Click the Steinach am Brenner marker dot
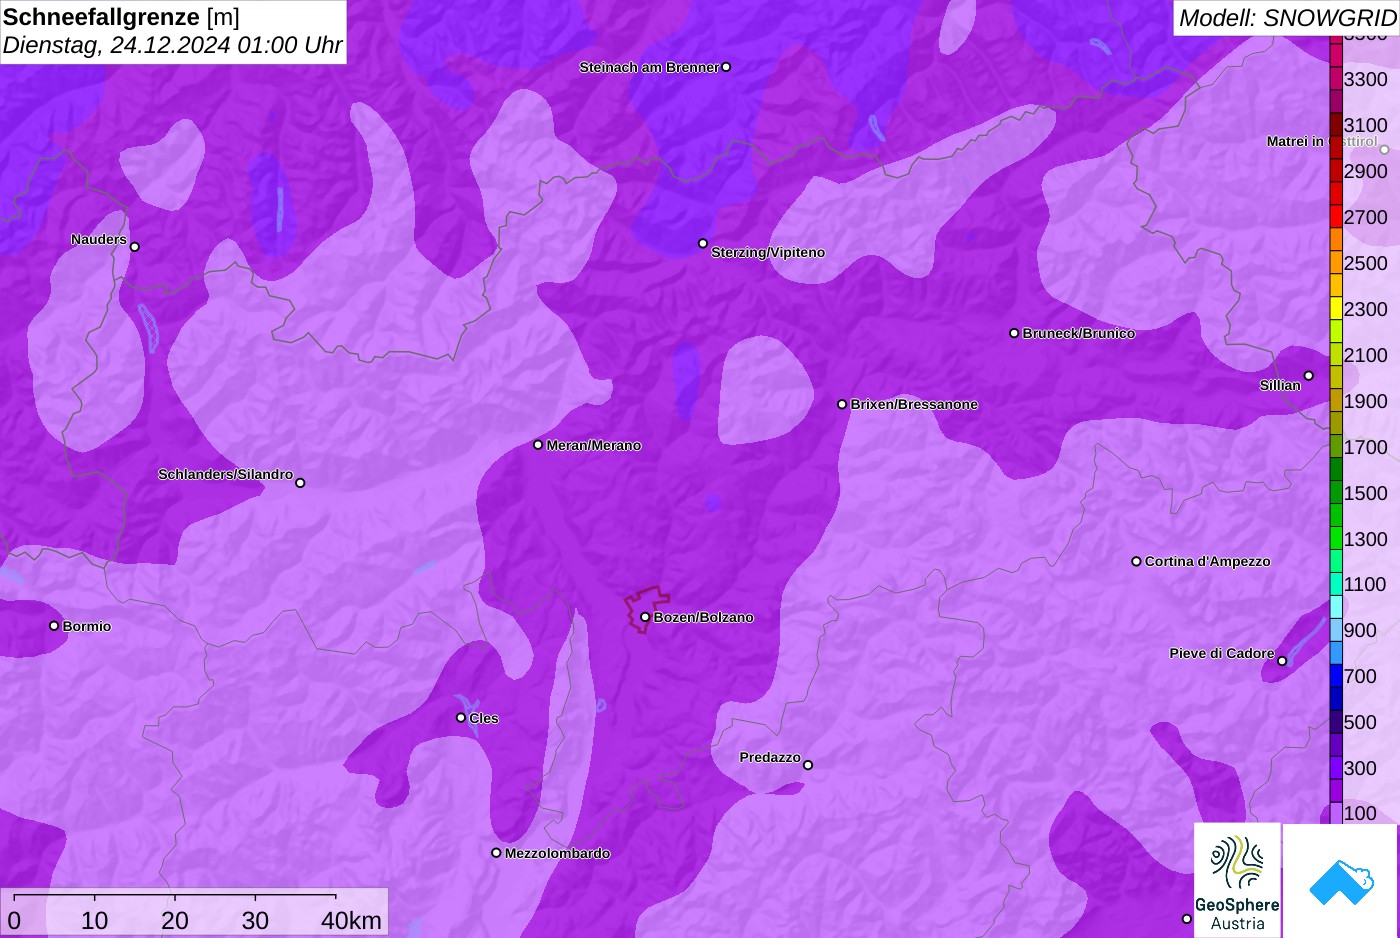The image size is (1400, 938). [726, 67]
